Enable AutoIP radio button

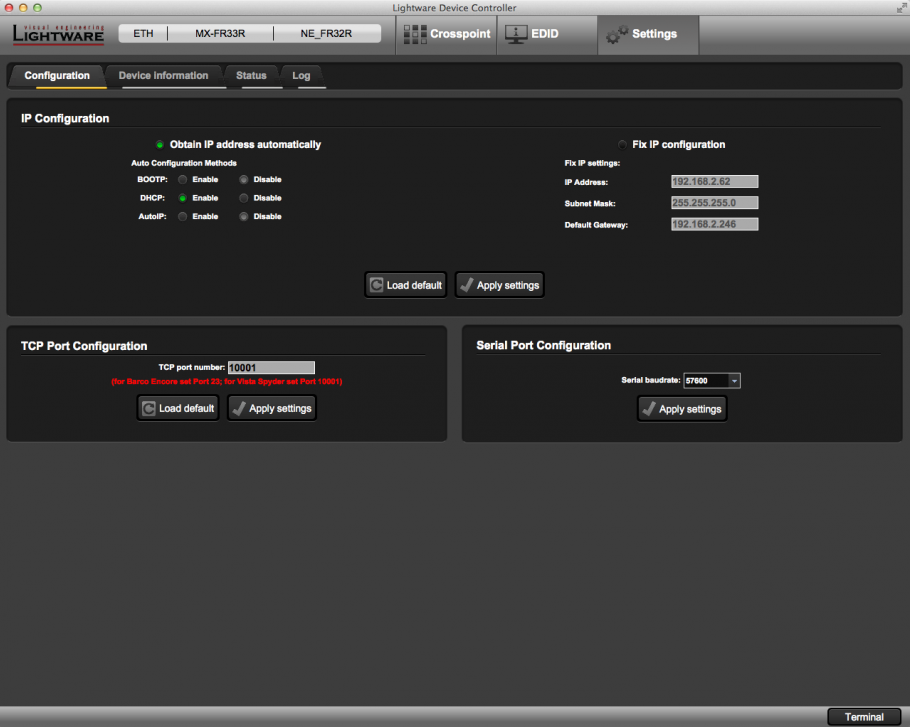coord(182,216)
